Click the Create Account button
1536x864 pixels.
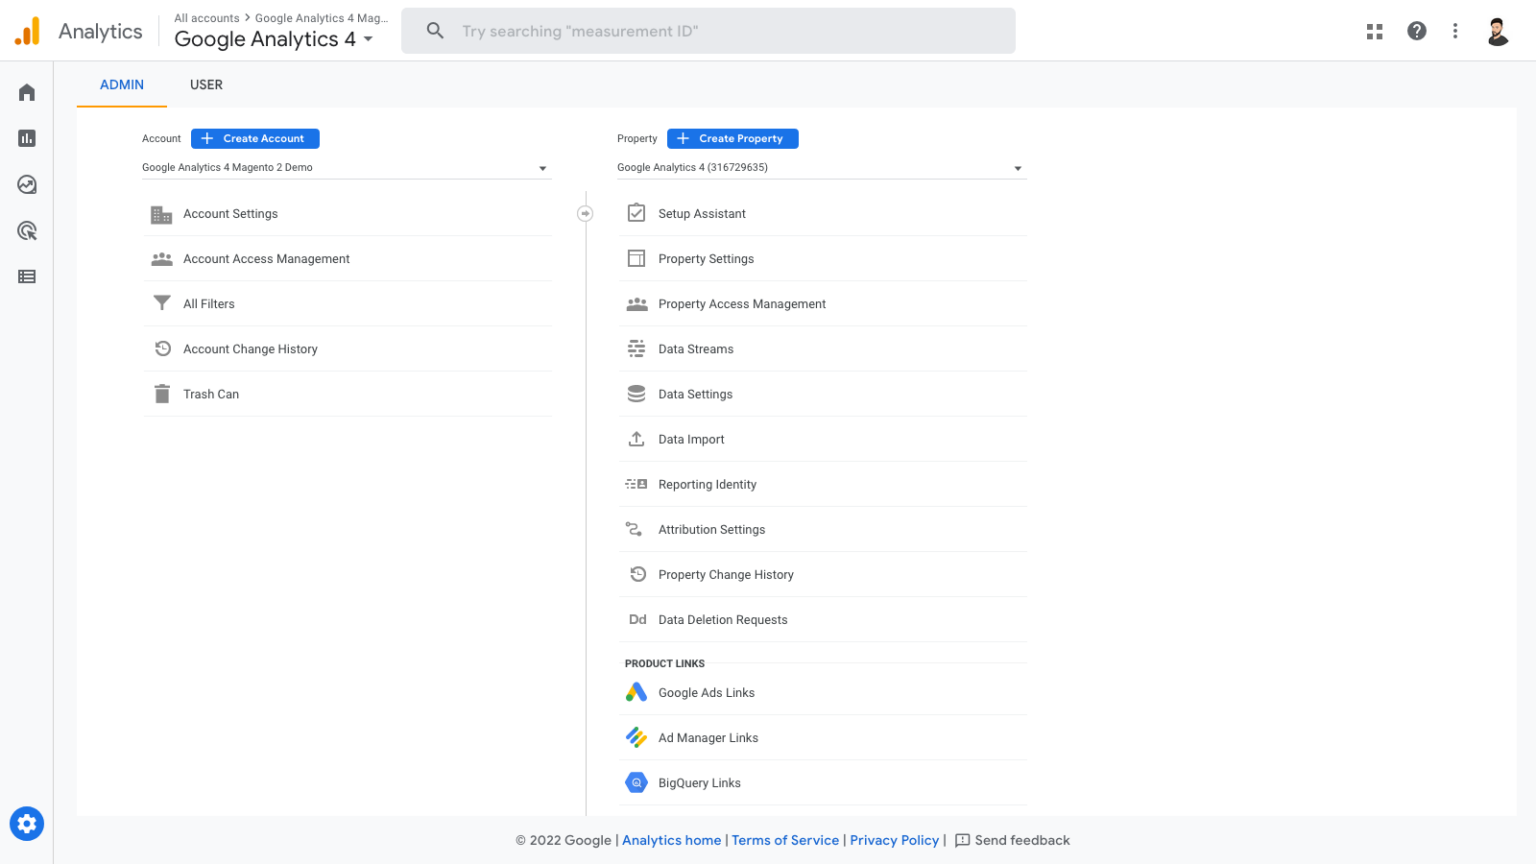pos(255,139)
